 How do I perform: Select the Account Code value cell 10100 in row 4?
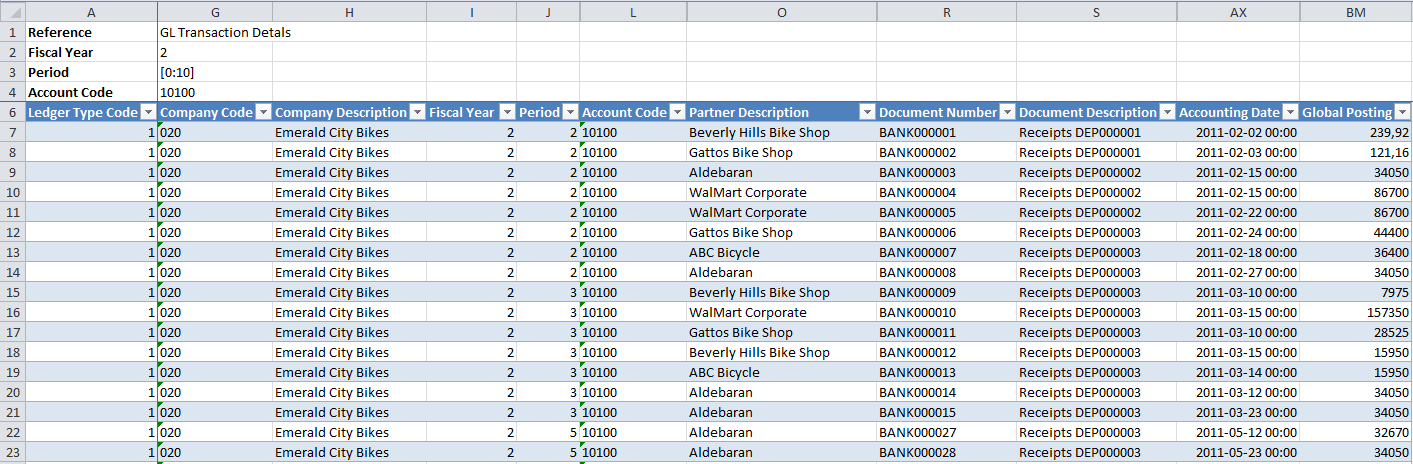pos(177,92)
